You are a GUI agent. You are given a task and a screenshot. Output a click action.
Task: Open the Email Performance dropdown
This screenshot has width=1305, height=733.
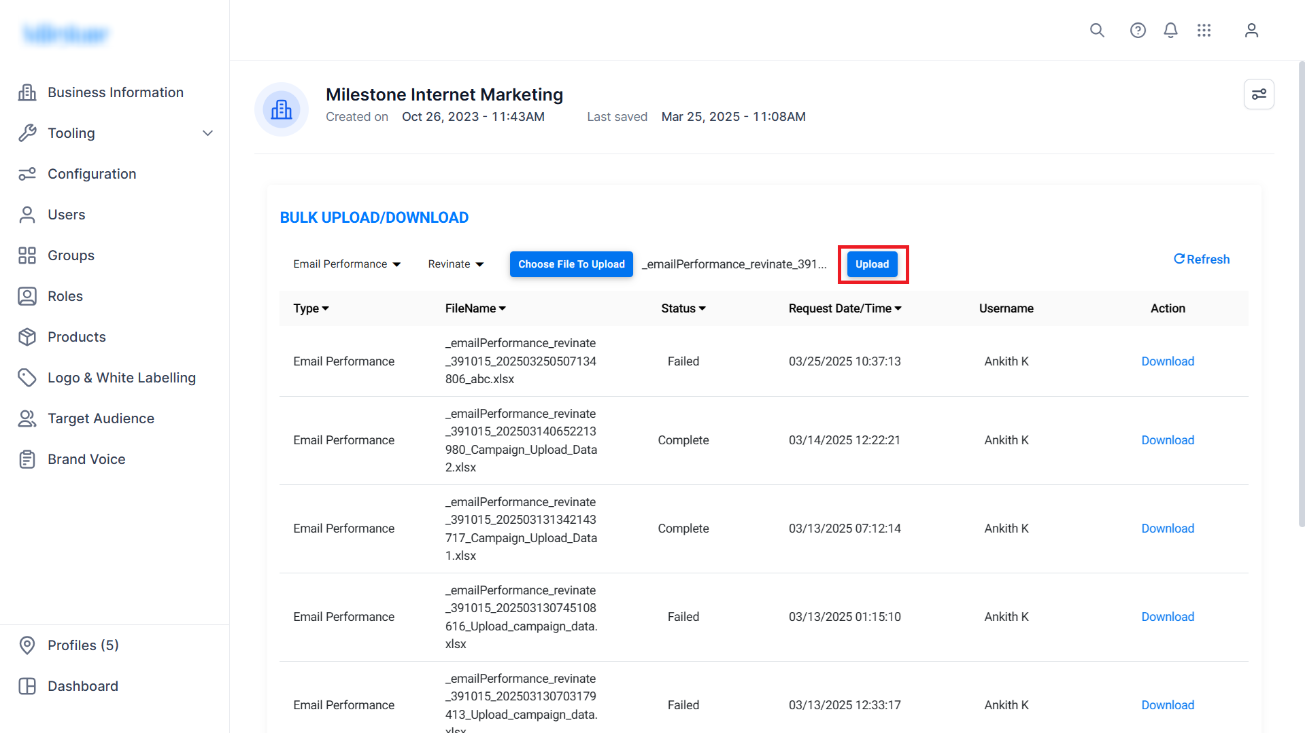click(x=347, y=264)
